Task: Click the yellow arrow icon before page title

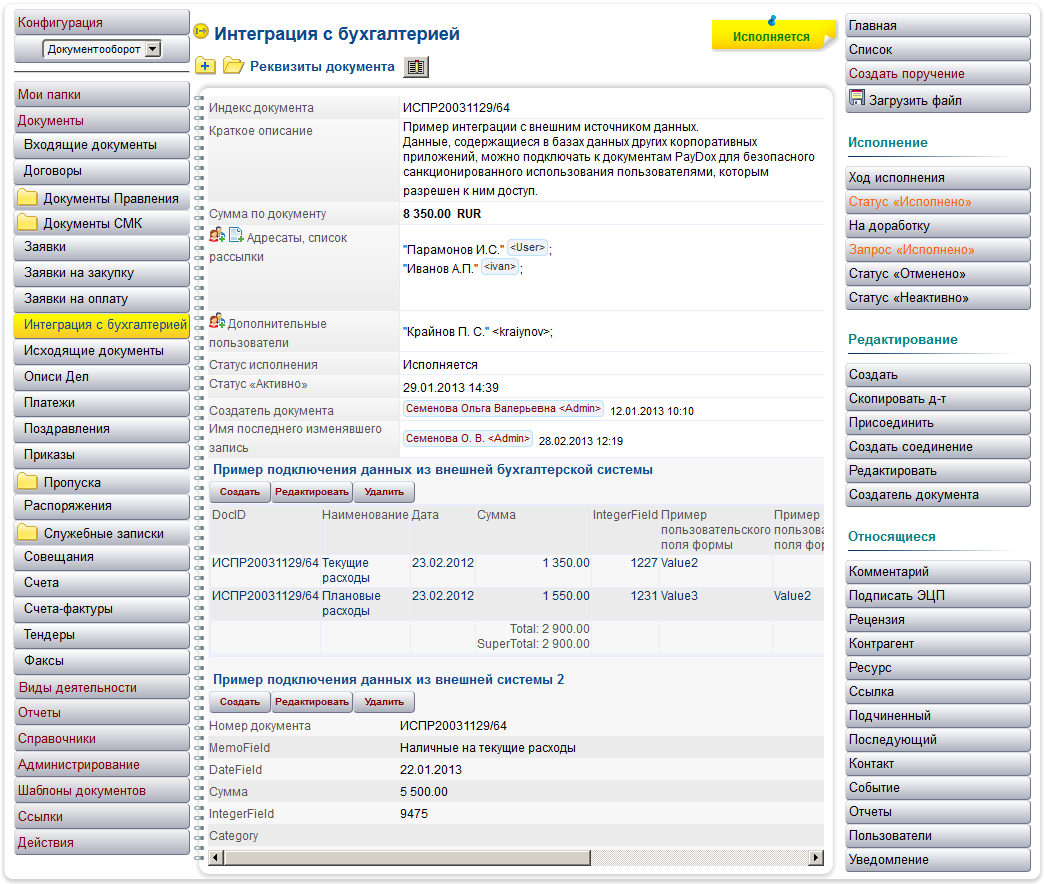Action: [201, 33]
